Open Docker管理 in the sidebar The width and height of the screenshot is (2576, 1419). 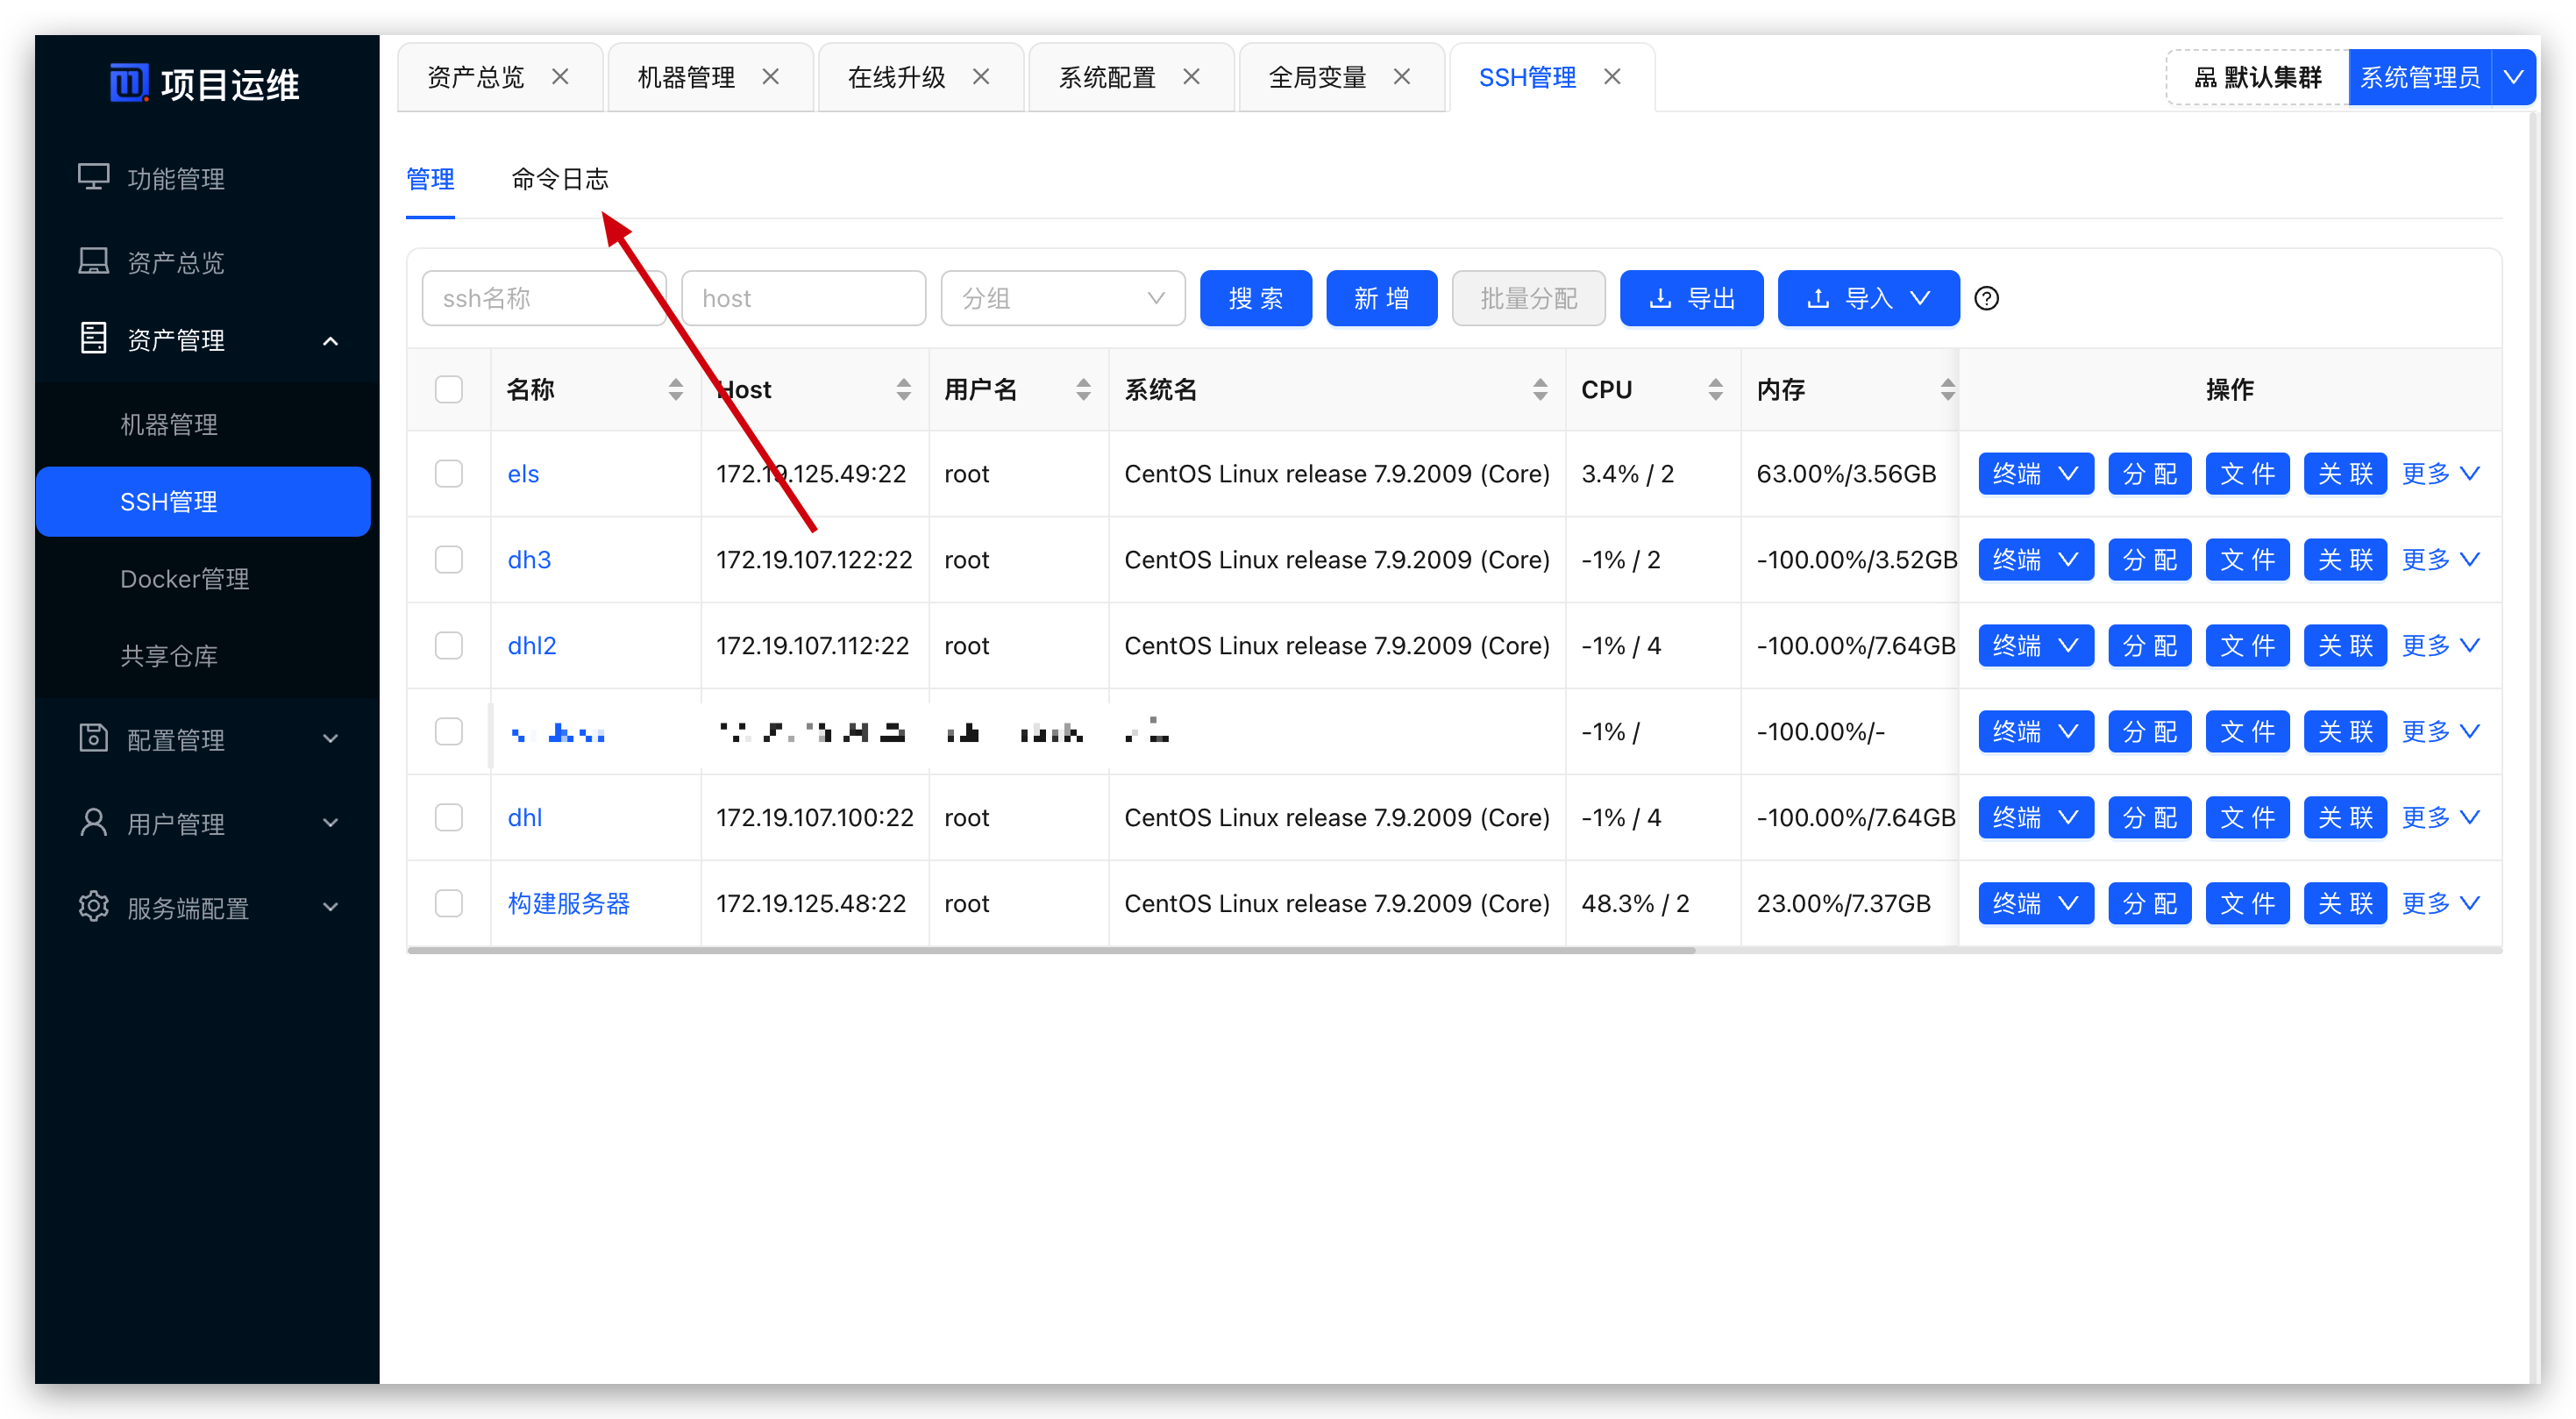(184, 578)
